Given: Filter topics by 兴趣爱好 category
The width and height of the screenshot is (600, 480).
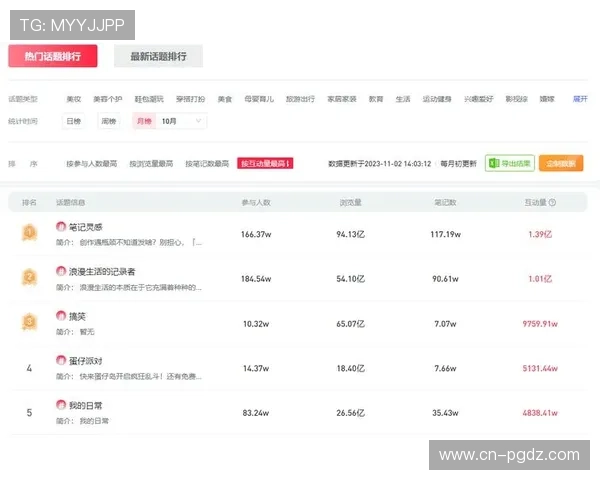Looking at the screenshot, I should pos(478,99).
